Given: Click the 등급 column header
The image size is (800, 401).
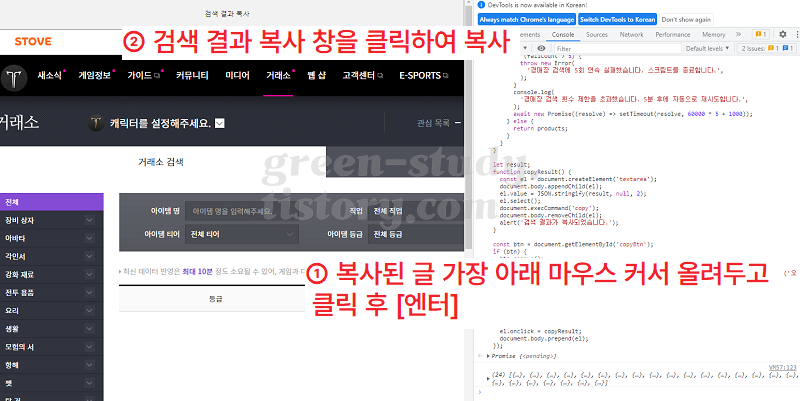Looking at the screenshot, I should point(215,299).
